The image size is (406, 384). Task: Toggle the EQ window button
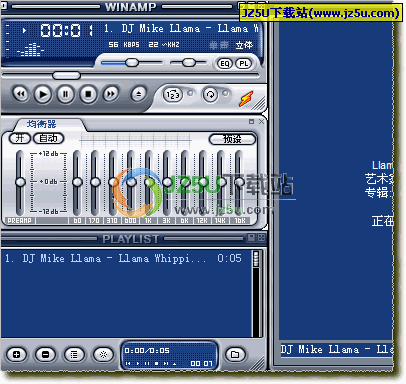coord(225,64)
